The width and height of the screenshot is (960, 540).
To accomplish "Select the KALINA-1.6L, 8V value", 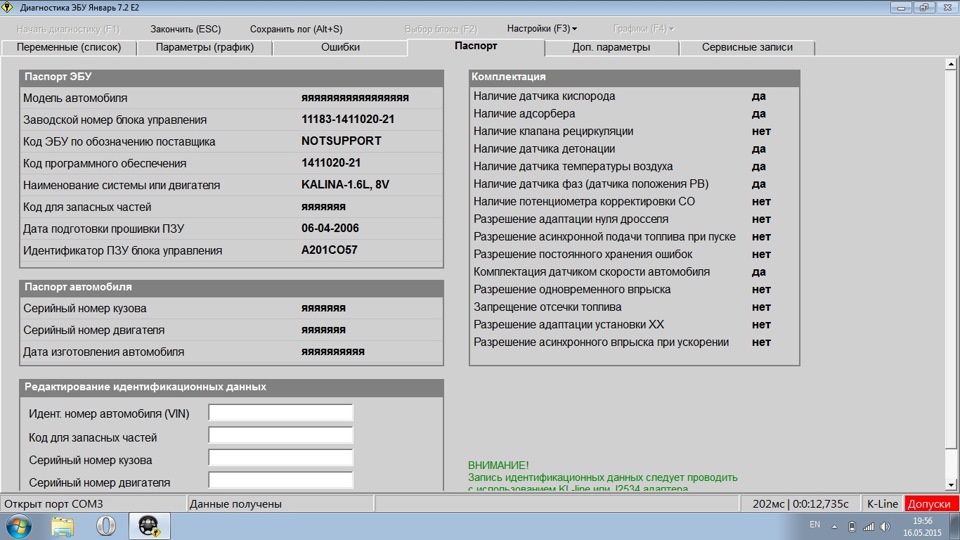I will coord(345,184).
